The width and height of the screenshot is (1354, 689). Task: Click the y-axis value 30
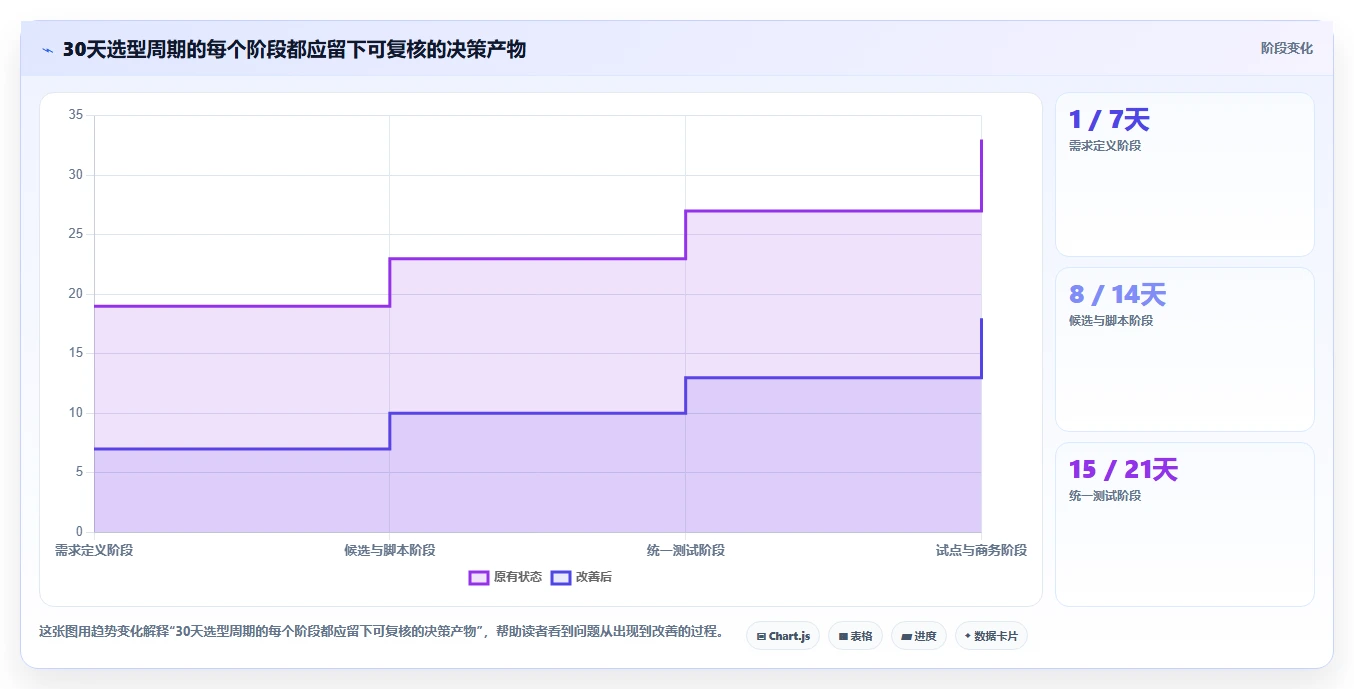click(75, 175)
